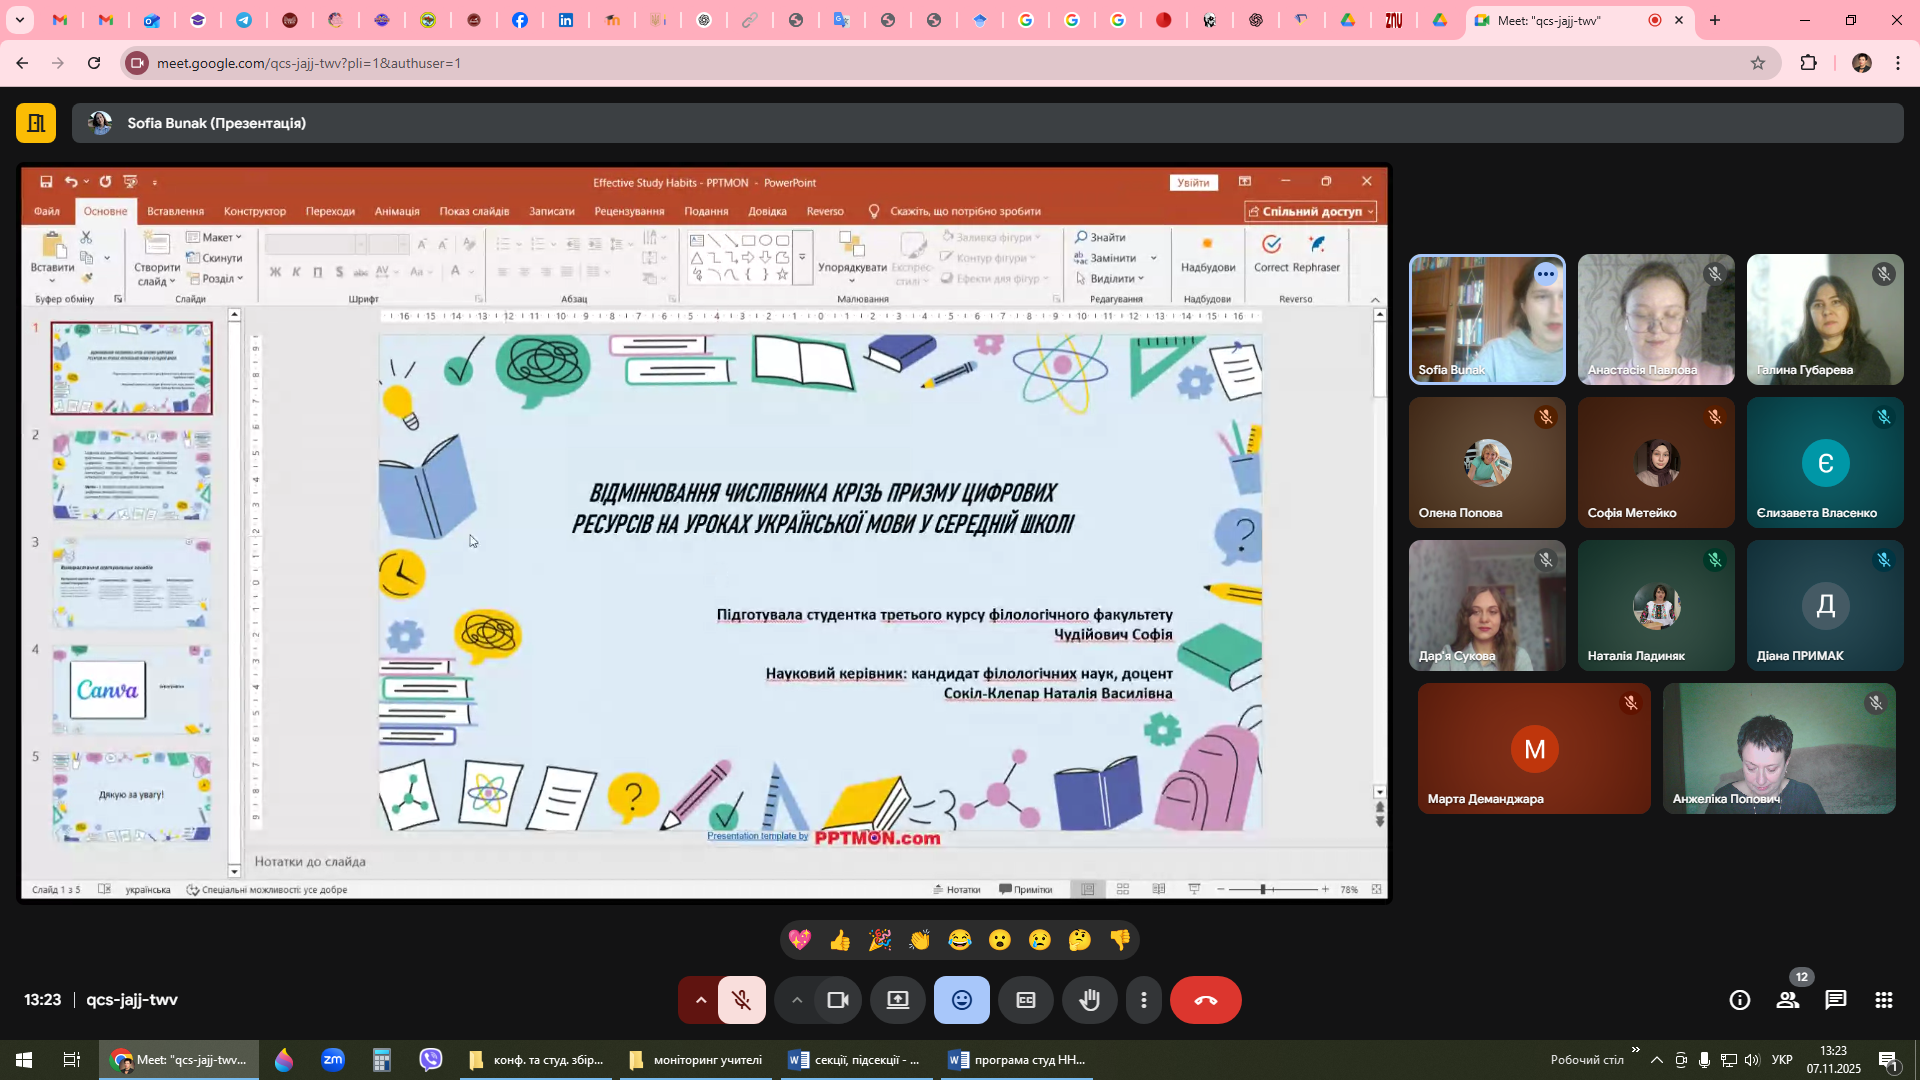Unmute the microphone
Viewport: 1920px width, 1080px height.
click(x=741, y=1000)
